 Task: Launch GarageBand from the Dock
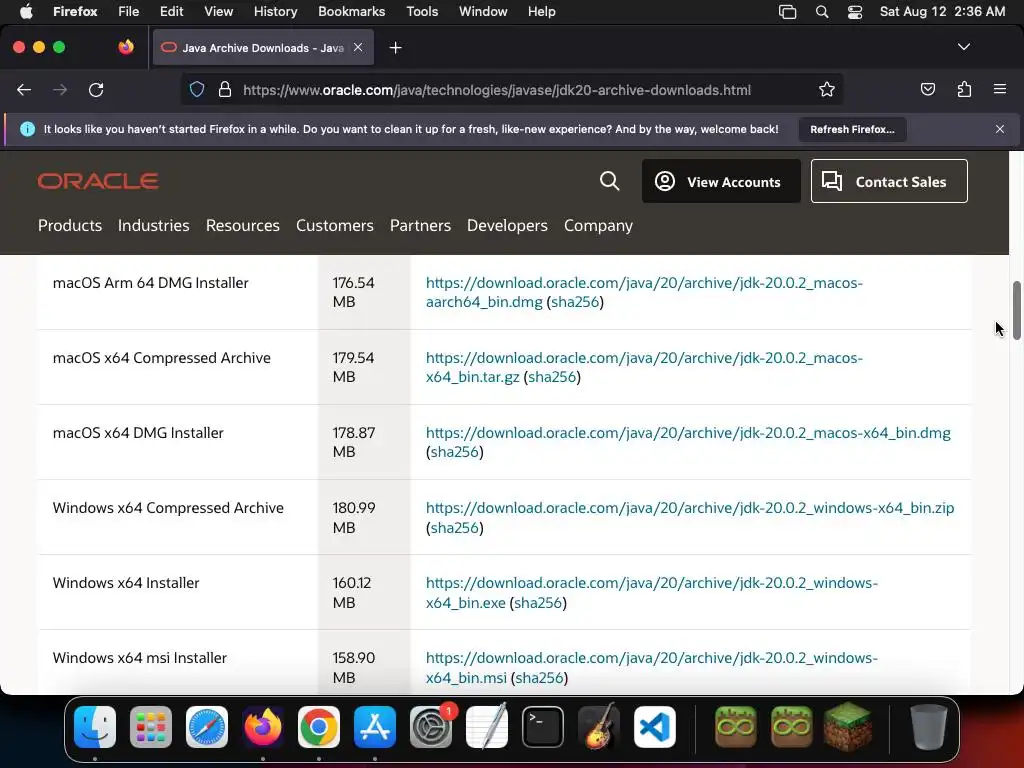click(x=598, y=726)
